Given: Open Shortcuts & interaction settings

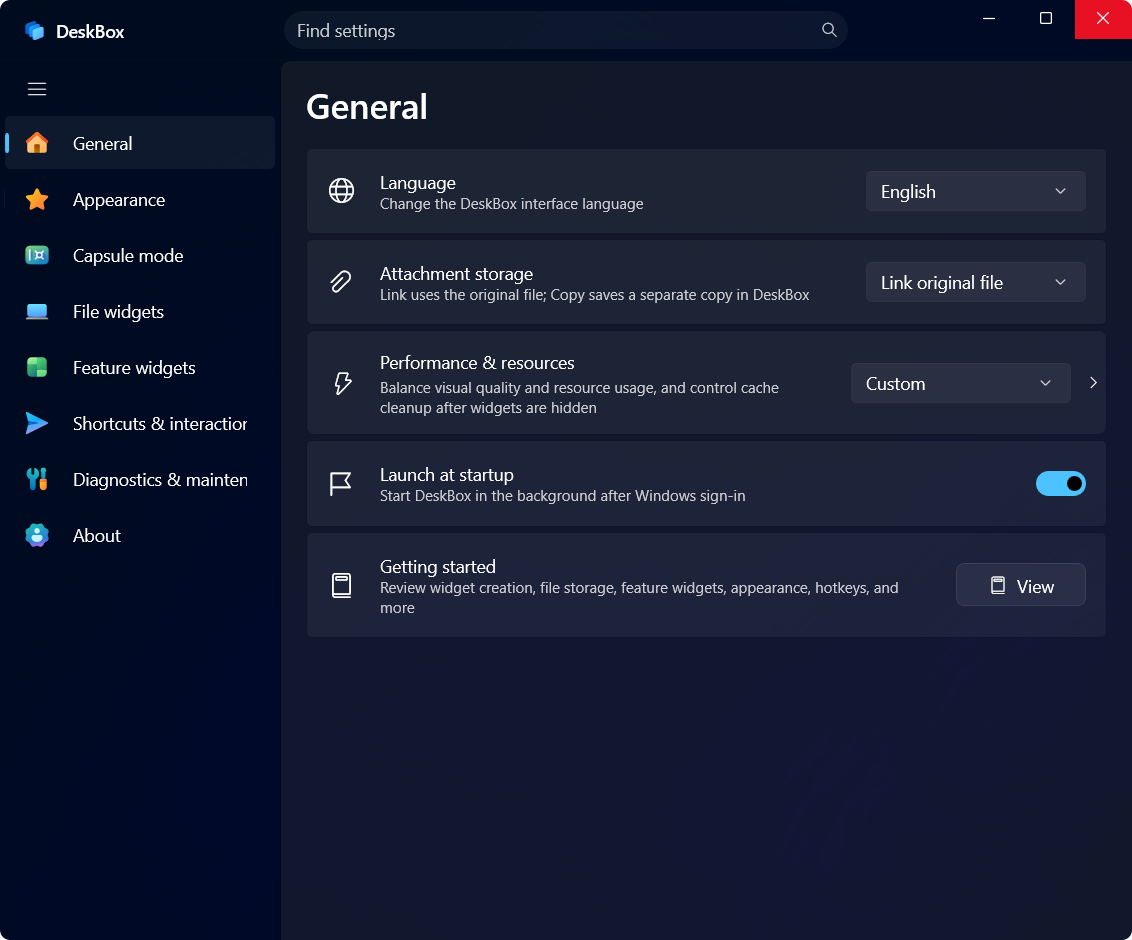Looking at the screenshot, I should click(140, 423).
